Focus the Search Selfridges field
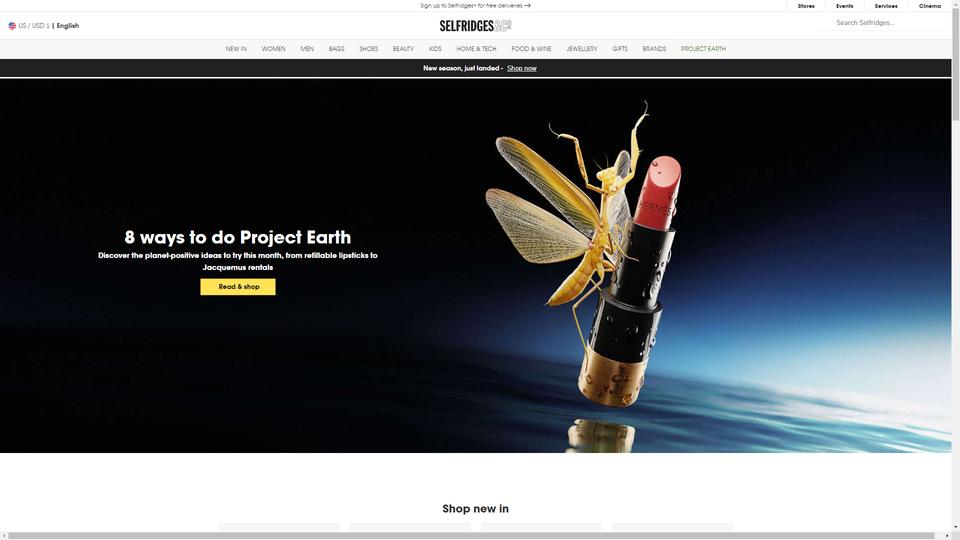The image size is (960, 540). (882, 23)
